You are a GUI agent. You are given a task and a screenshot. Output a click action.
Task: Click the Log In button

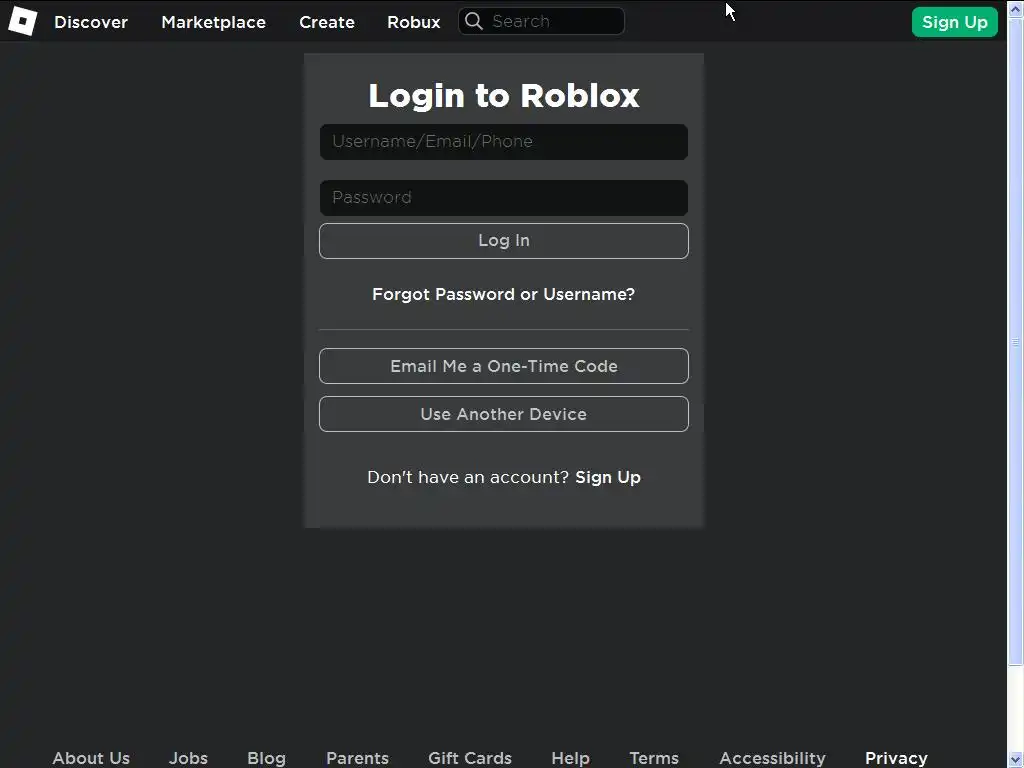pyautogui.click(x=504, y=241)
